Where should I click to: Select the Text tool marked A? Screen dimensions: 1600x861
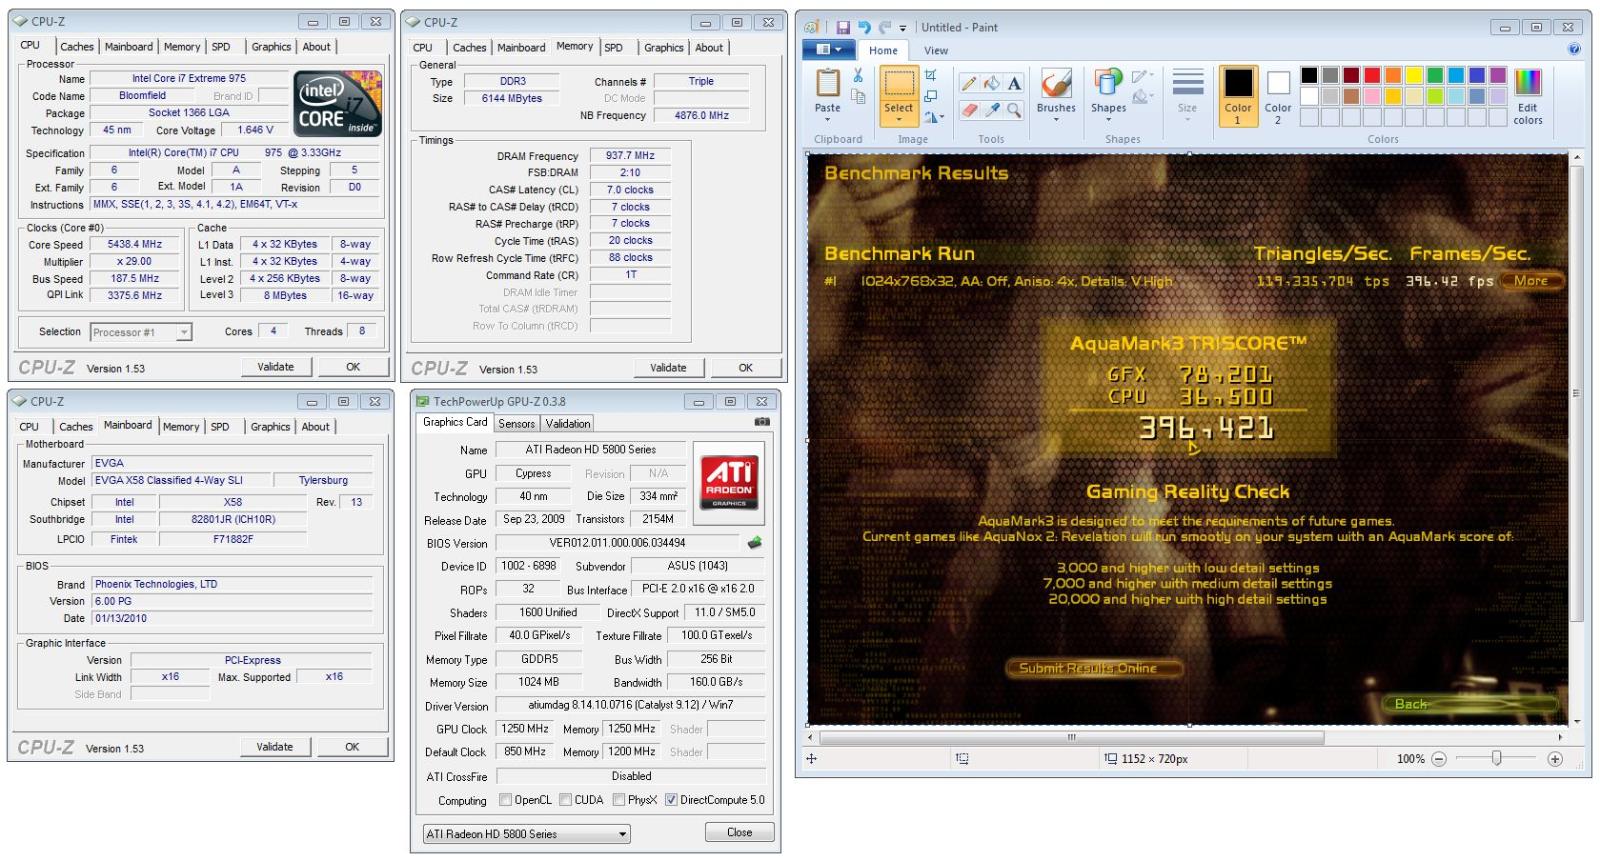tap(1014, 83)
